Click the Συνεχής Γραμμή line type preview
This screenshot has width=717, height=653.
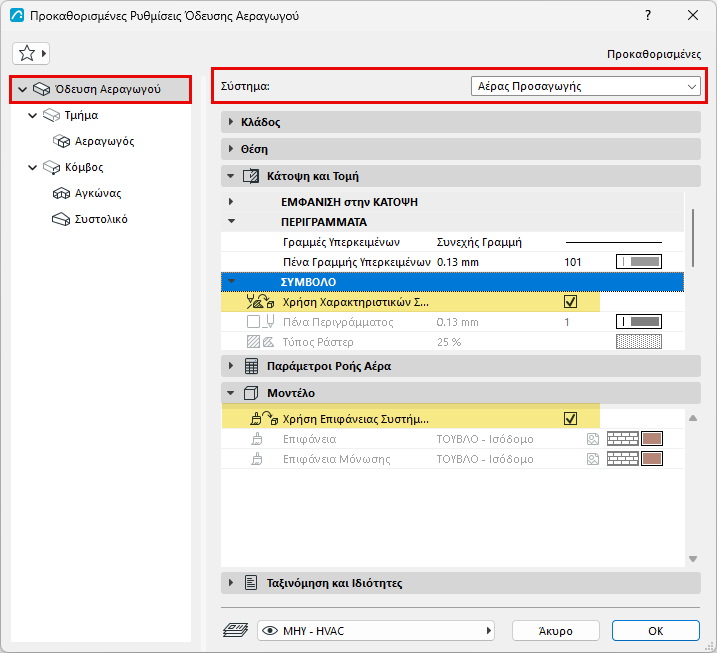(614, 242)
